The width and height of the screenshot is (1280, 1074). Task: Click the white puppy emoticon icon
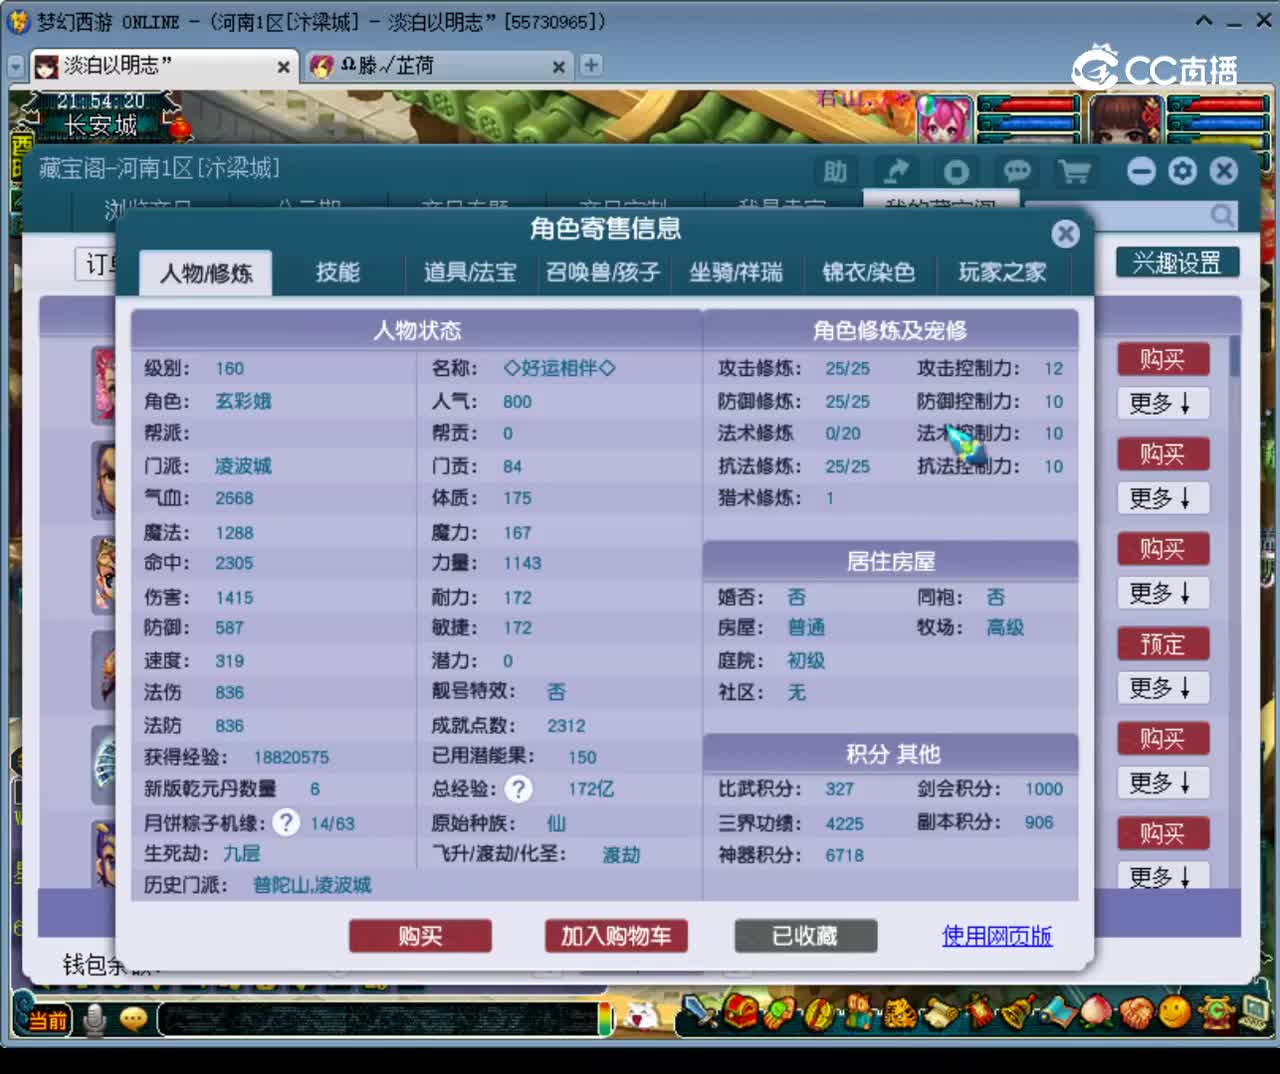point(641,1016)
